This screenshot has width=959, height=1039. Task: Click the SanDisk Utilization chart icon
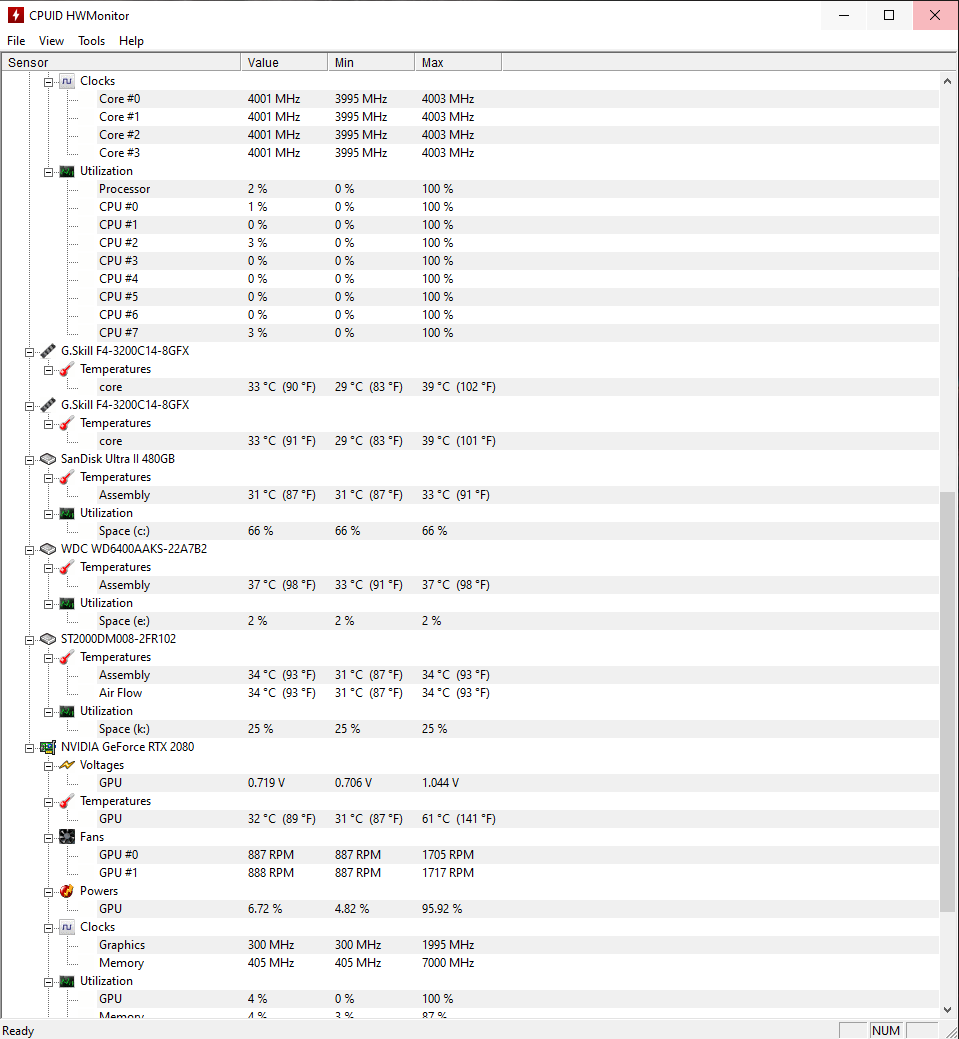tap(67, 513)
